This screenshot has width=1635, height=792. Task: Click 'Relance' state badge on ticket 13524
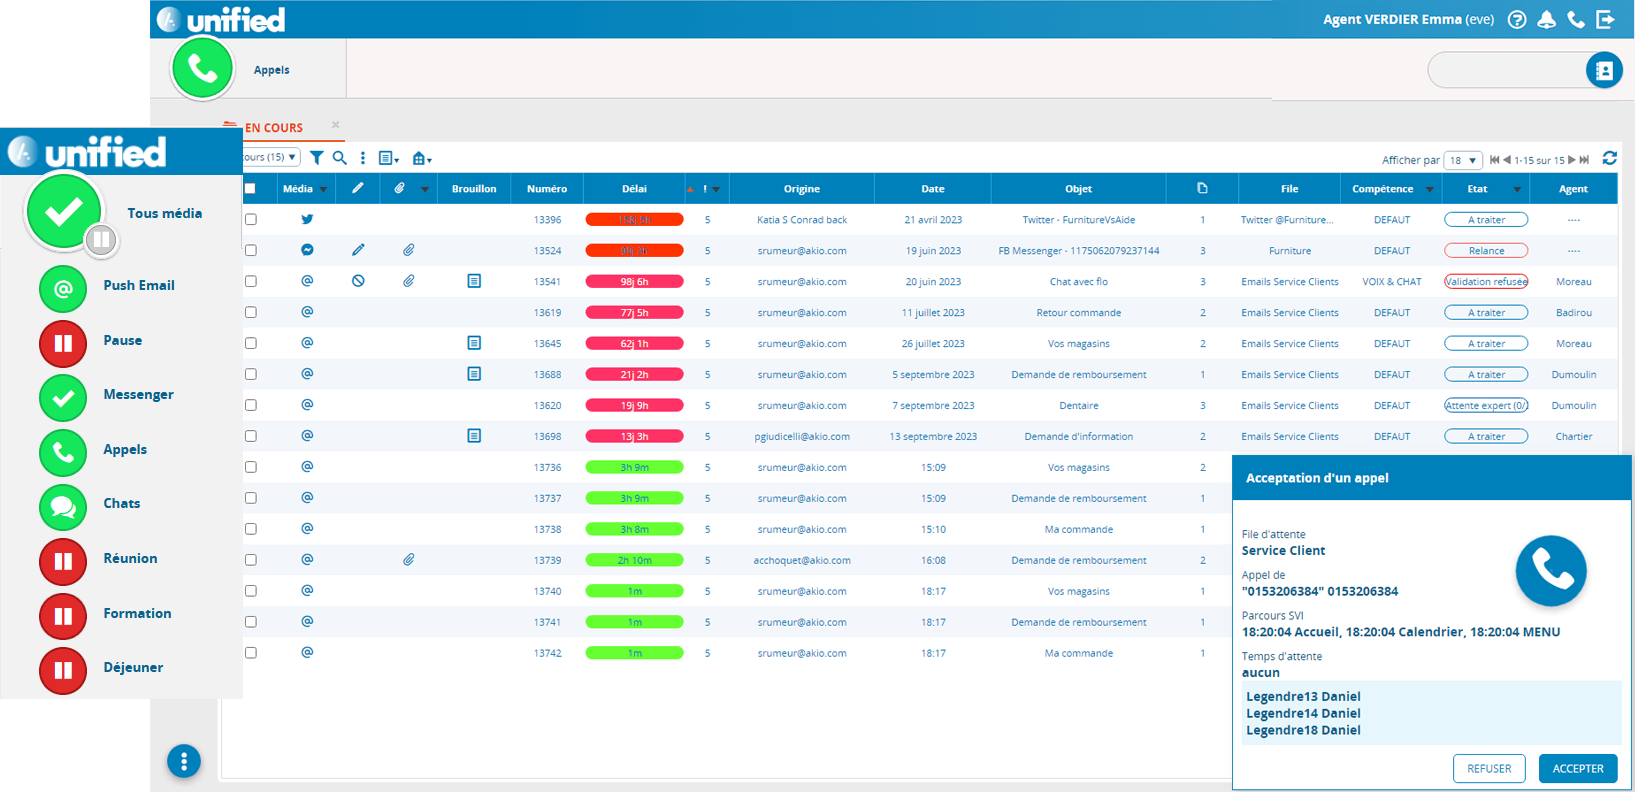[x=1486, y=250]
